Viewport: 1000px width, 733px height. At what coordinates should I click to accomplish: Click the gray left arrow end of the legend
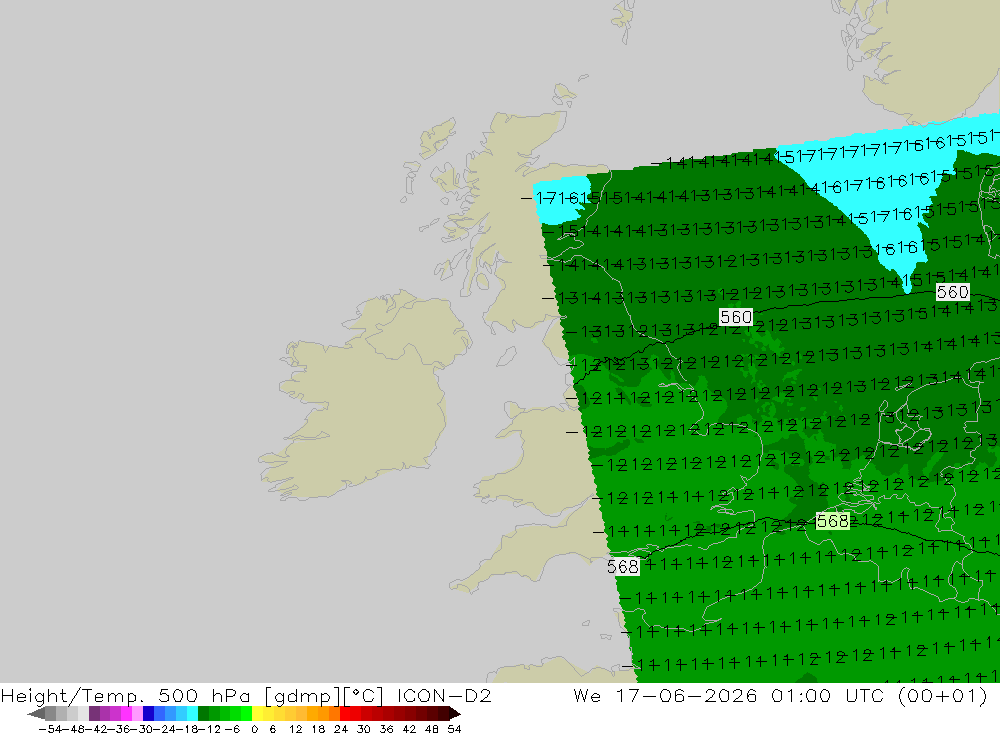[x=36, y=713]
